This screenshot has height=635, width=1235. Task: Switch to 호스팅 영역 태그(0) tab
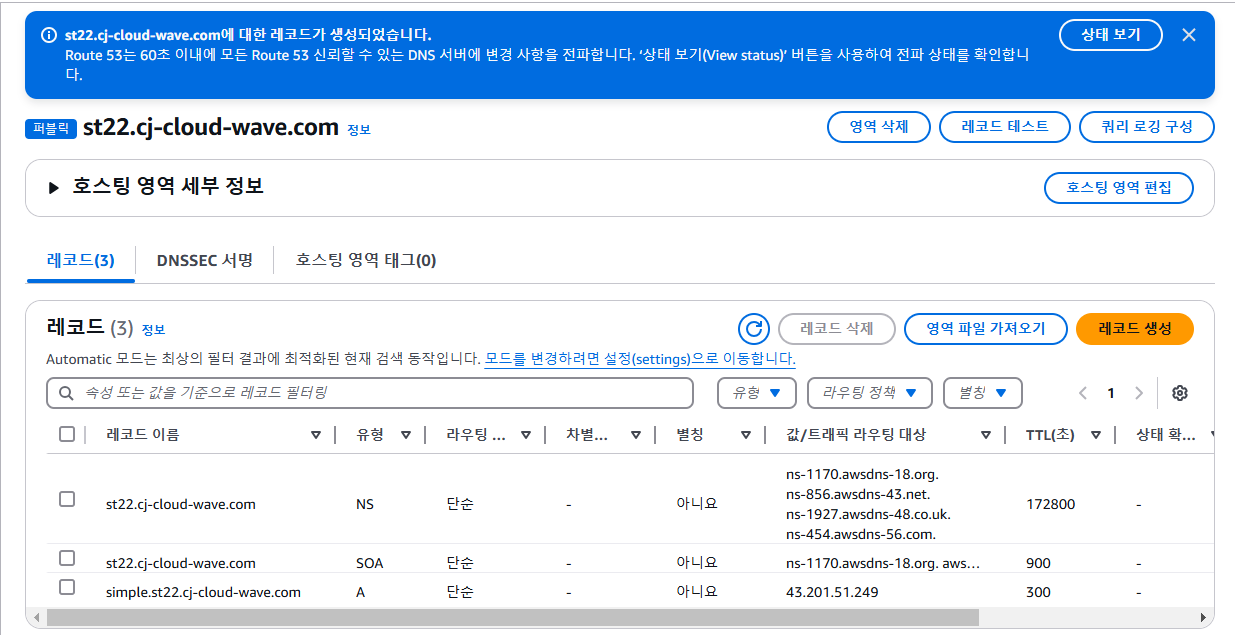pyautogui.click(x=366, y=260)
